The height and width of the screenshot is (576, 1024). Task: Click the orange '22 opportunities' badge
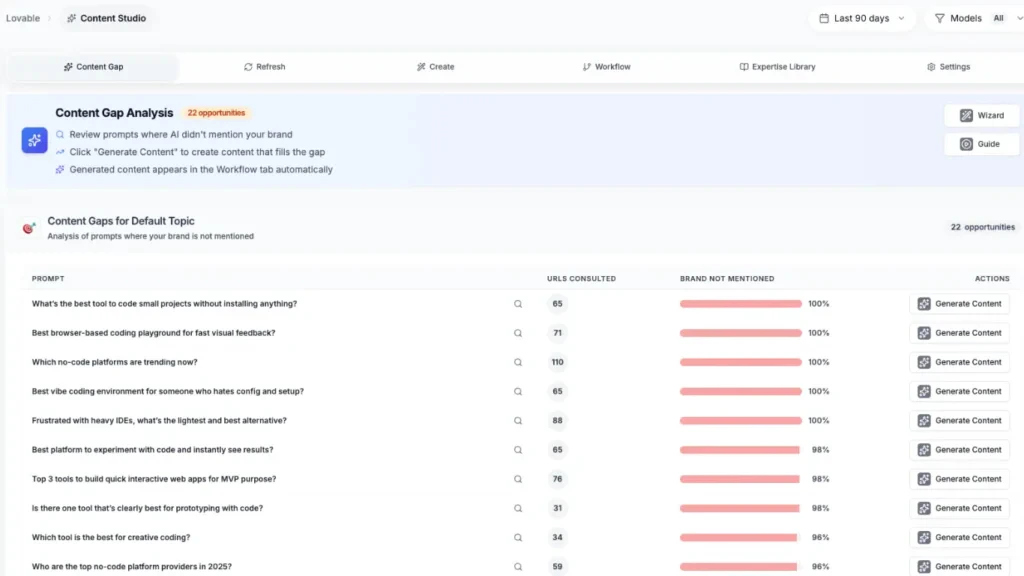point(216,113)
